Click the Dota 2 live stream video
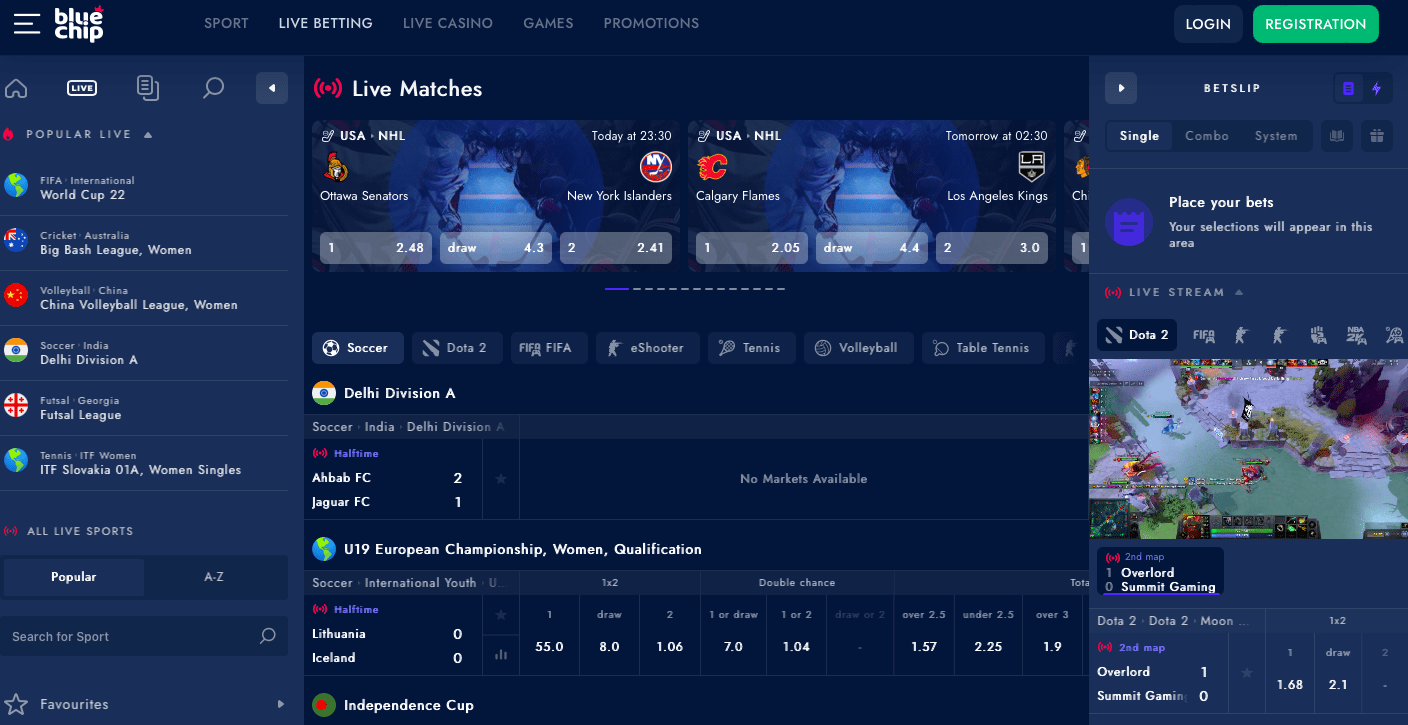 click(x=1248, y=449)
